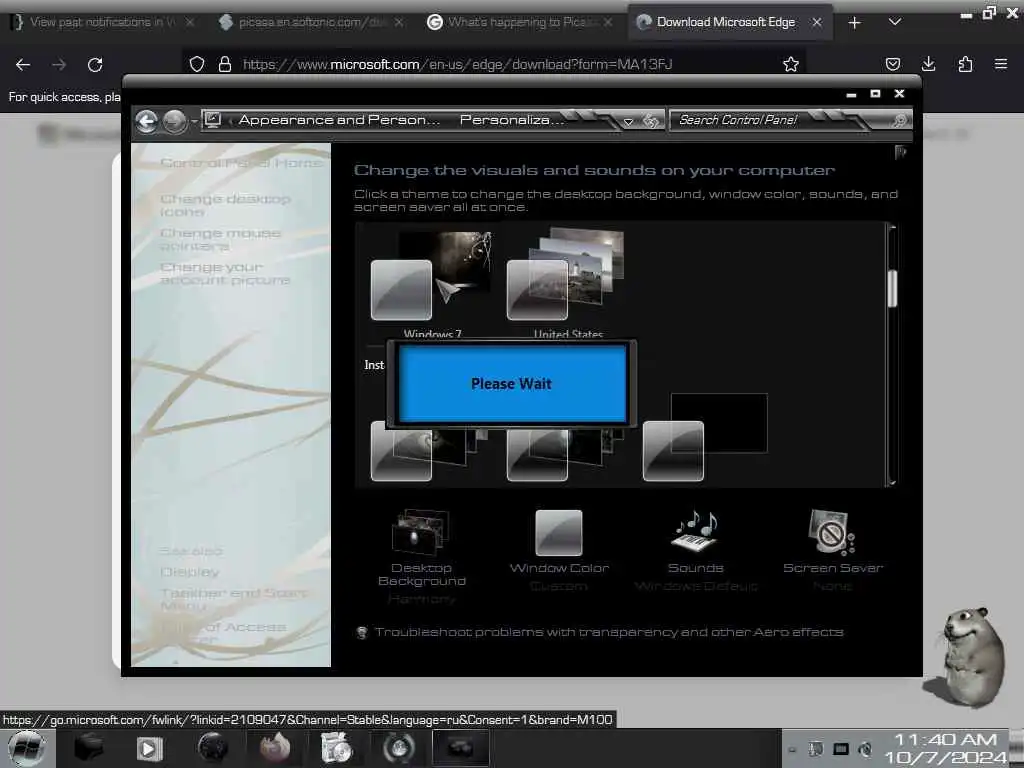Click the theme list scrollbar thumb

(892, 288)
